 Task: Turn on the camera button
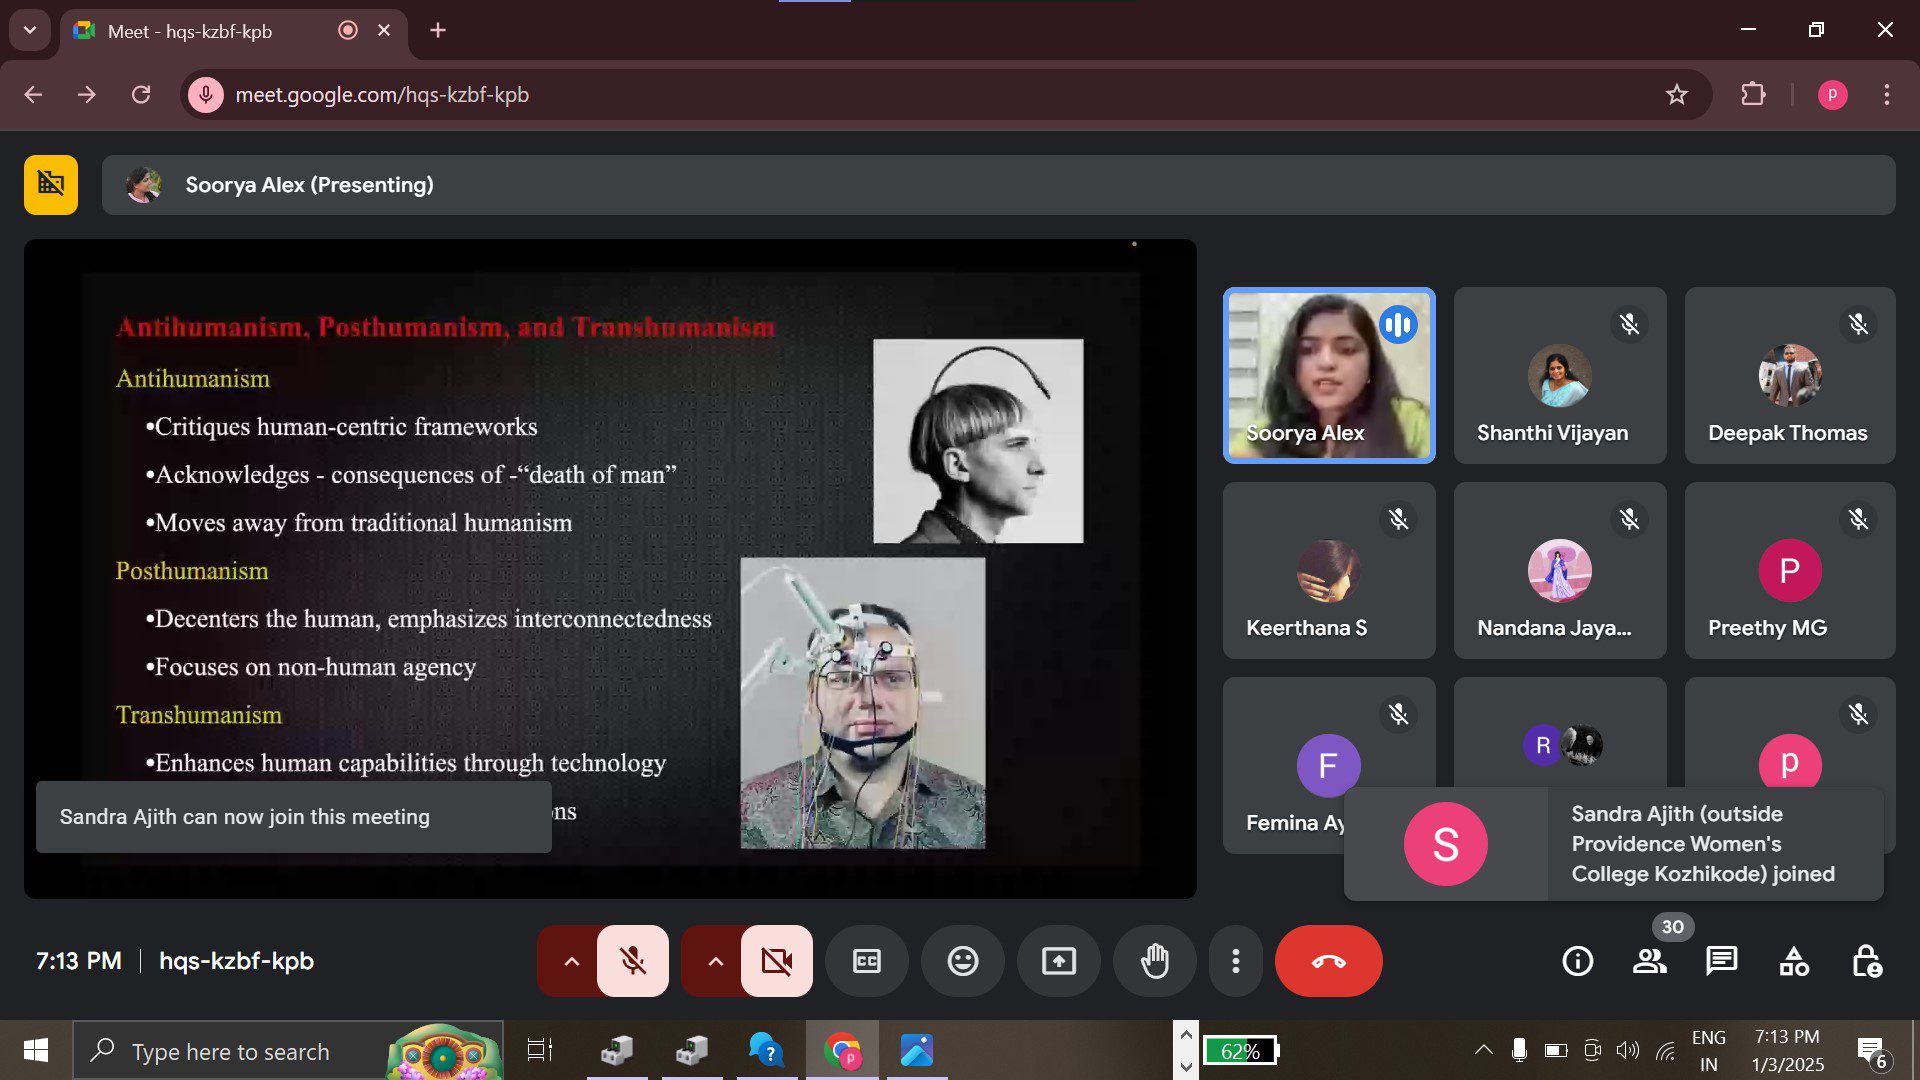pyautogui.click(x=776, y=961)
